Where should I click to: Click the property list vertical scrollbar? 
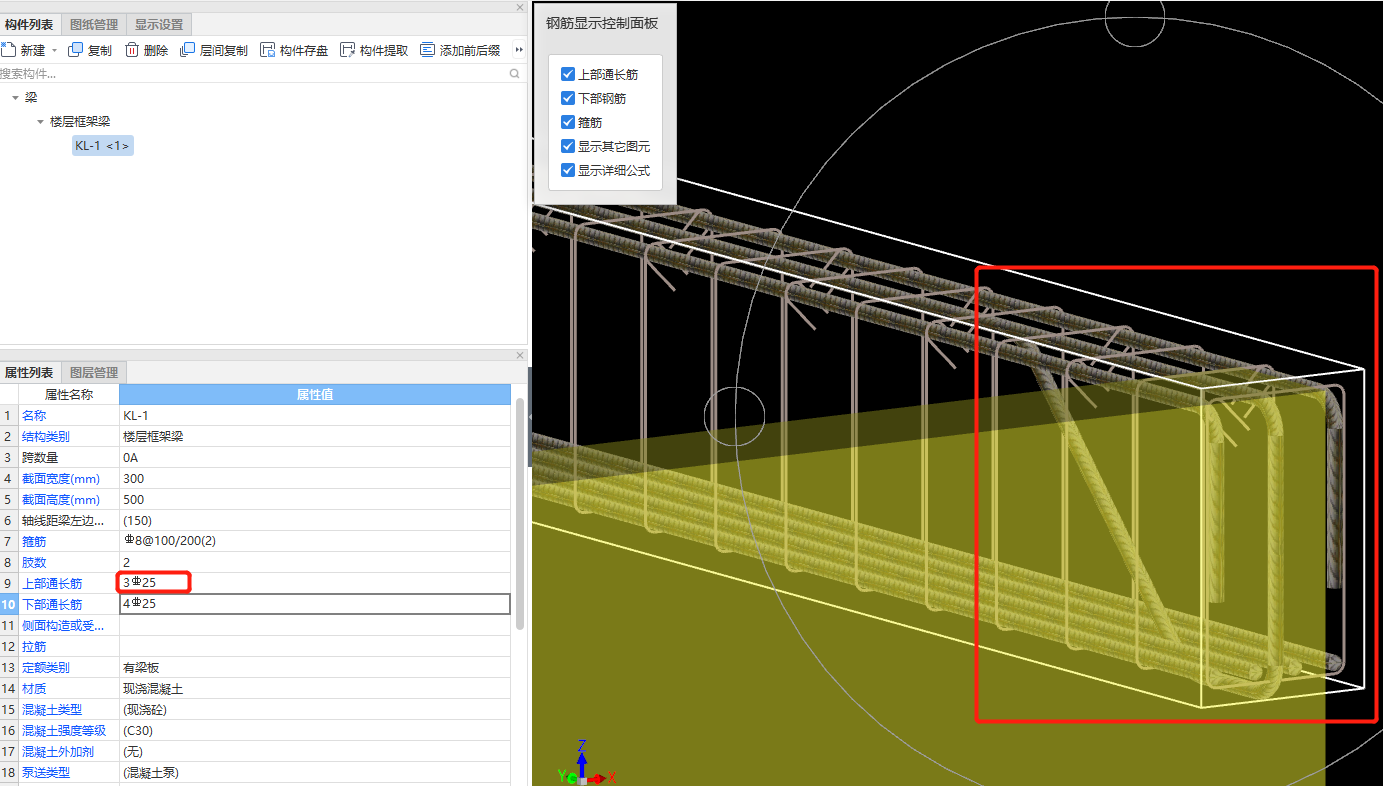click(519, 513)
